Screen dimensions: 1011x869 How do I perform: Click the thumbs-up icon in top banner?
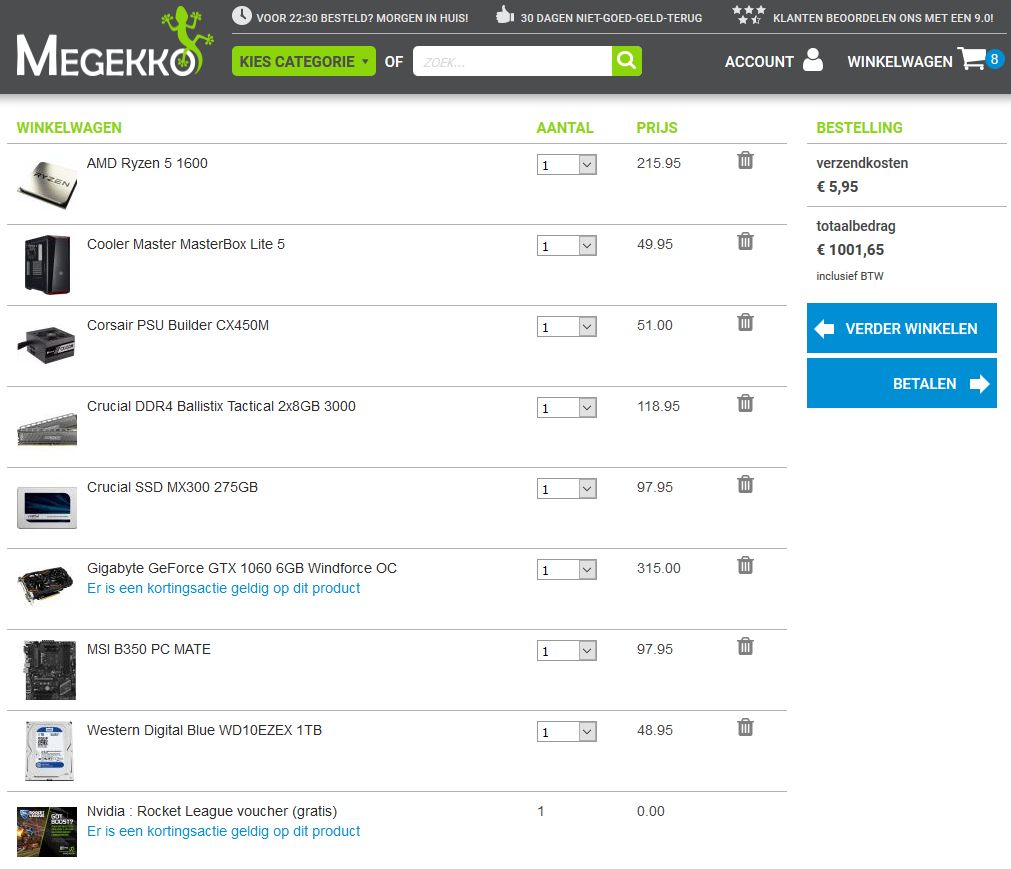(x=505, y=14)
